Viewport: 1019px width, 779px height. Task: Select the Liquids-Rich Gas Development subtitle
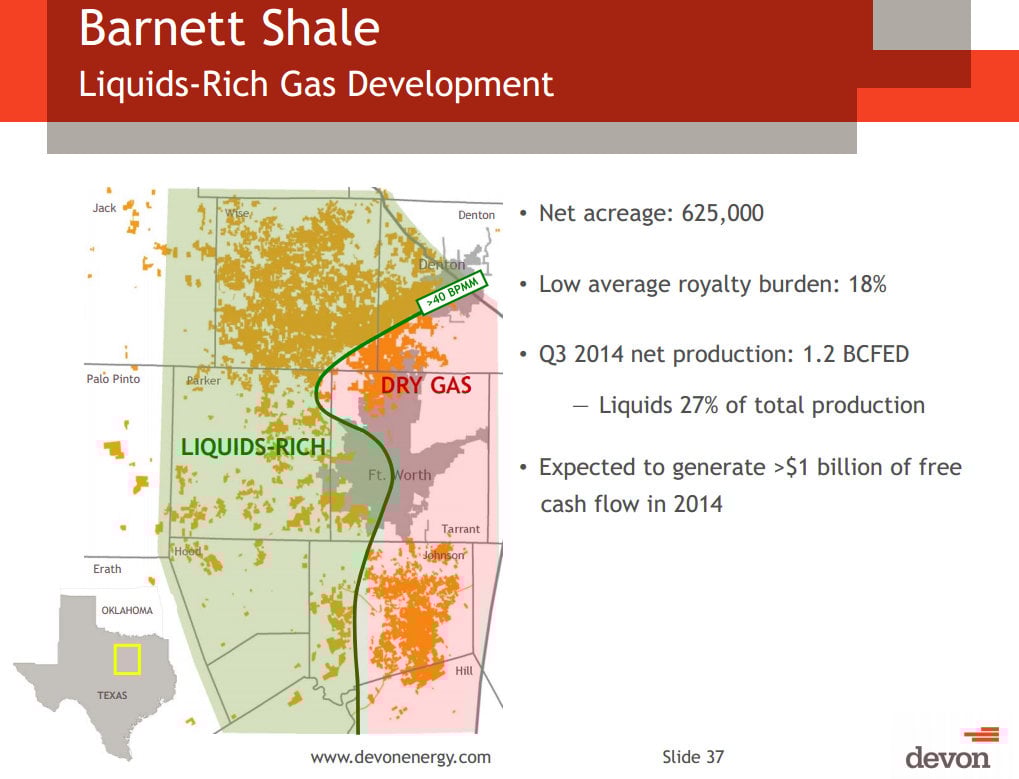point(316,83)
